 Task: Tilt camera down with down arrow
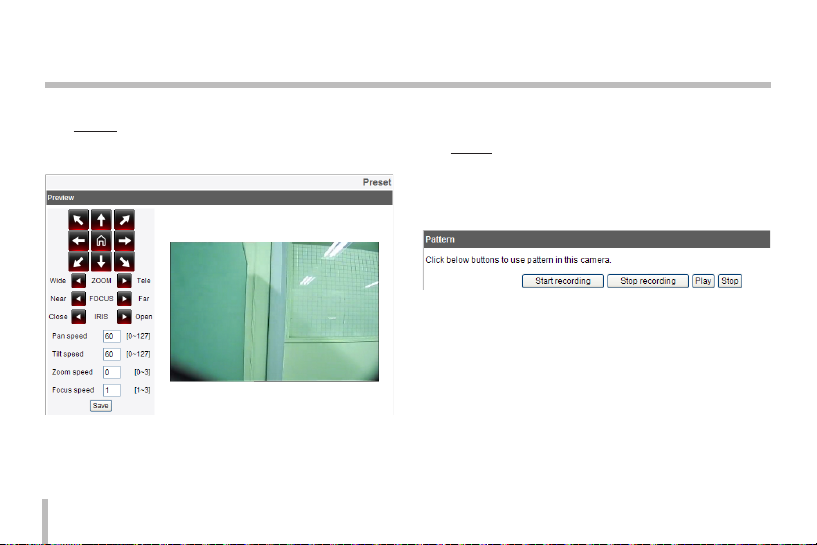pos(101,262)
